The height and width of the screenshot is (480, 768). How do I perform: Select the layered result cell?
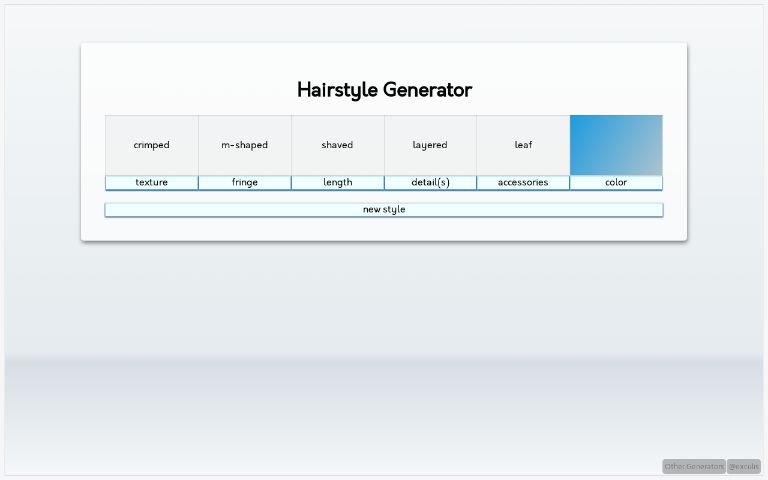click(x=430, y=145)
